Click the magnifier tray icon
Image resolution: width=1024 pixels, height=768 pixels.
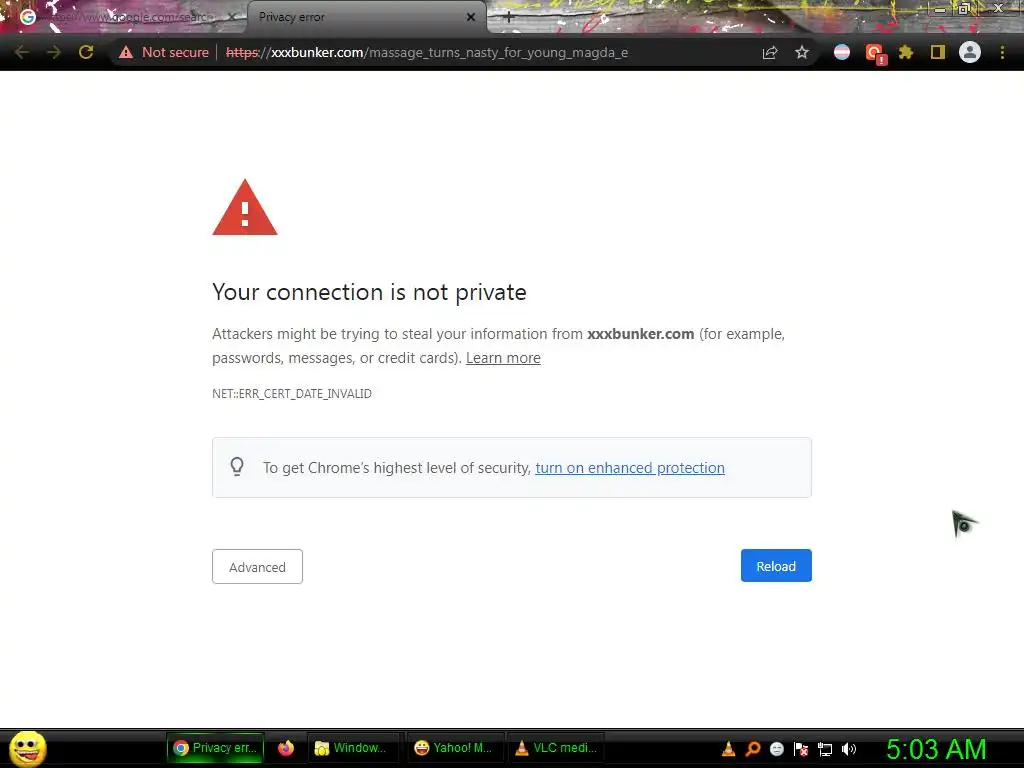(x=752, y=749)
